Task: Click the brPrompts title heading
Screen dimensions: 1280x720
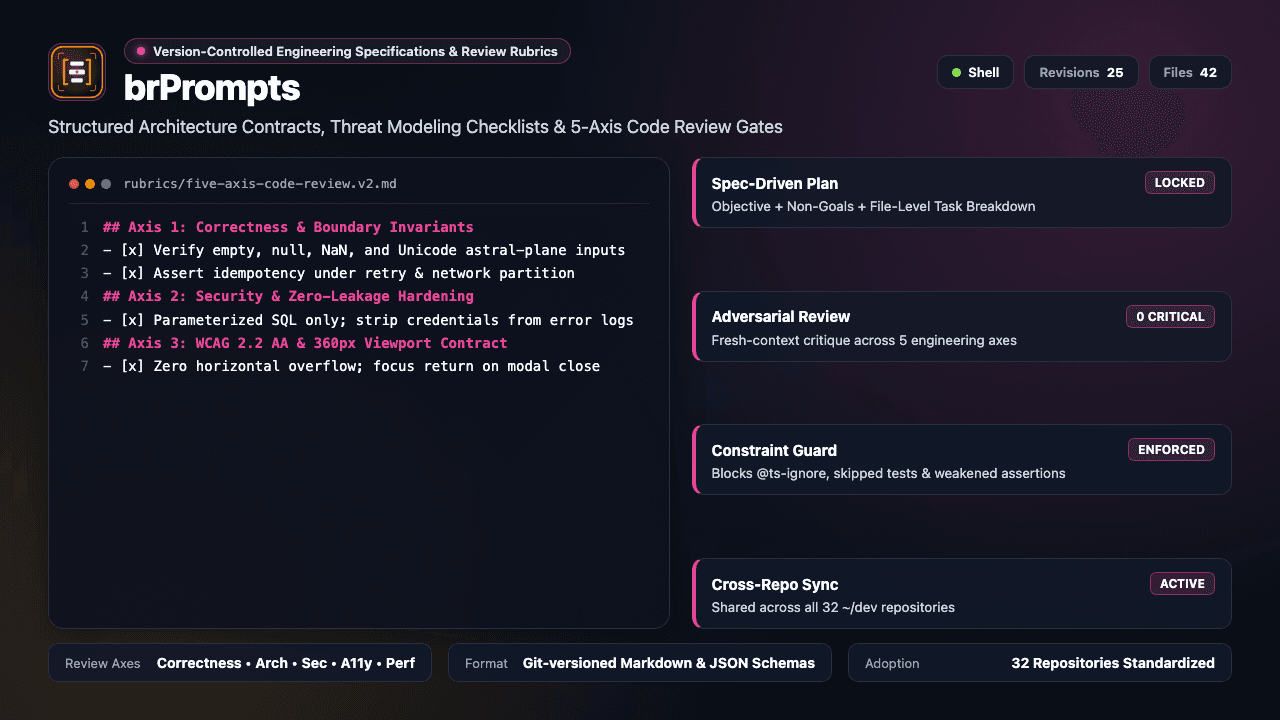Action: click(x=212, y=88)
